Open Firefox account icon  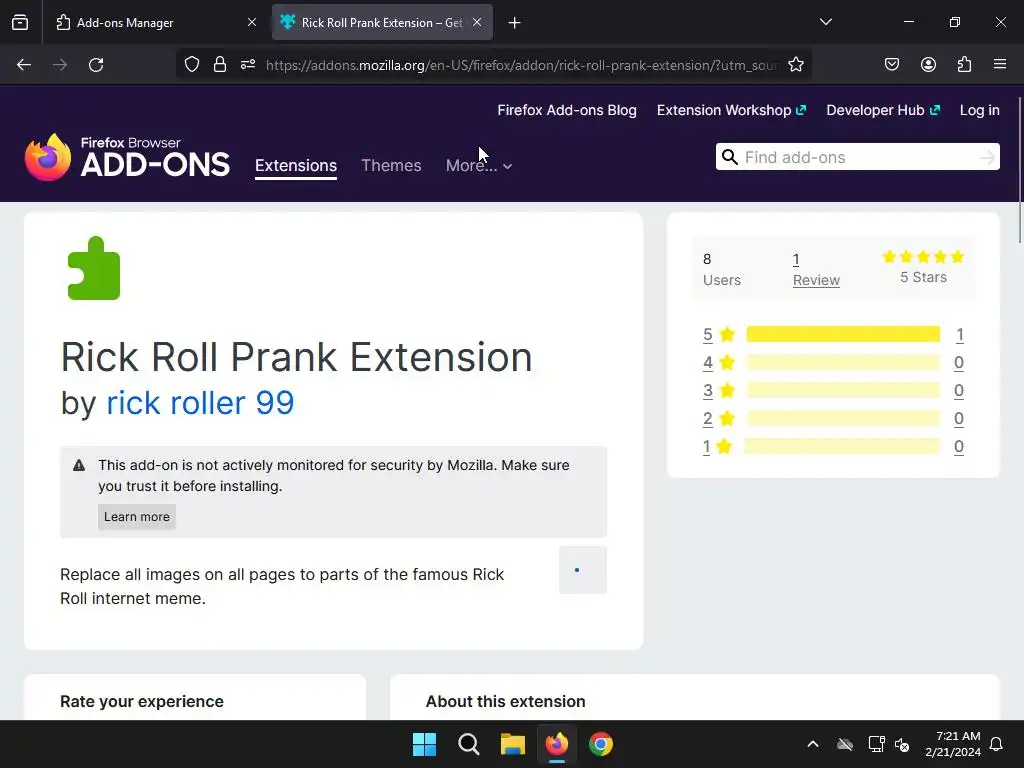pos(928,65)
